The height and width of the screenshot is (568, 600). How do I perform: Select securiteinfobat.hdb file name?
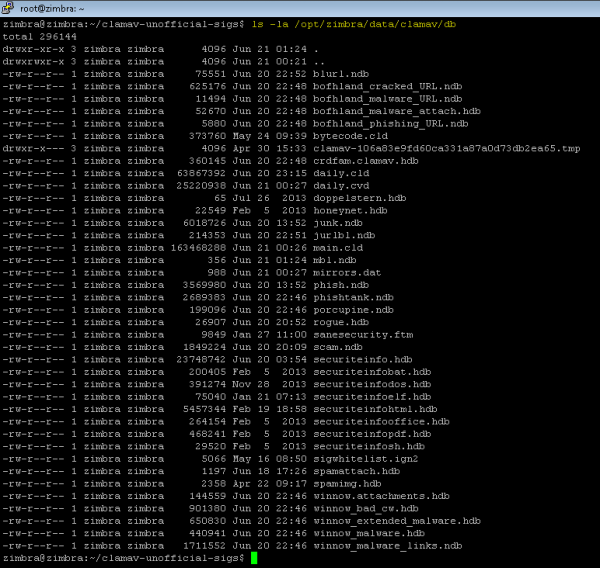coord(372,372)
